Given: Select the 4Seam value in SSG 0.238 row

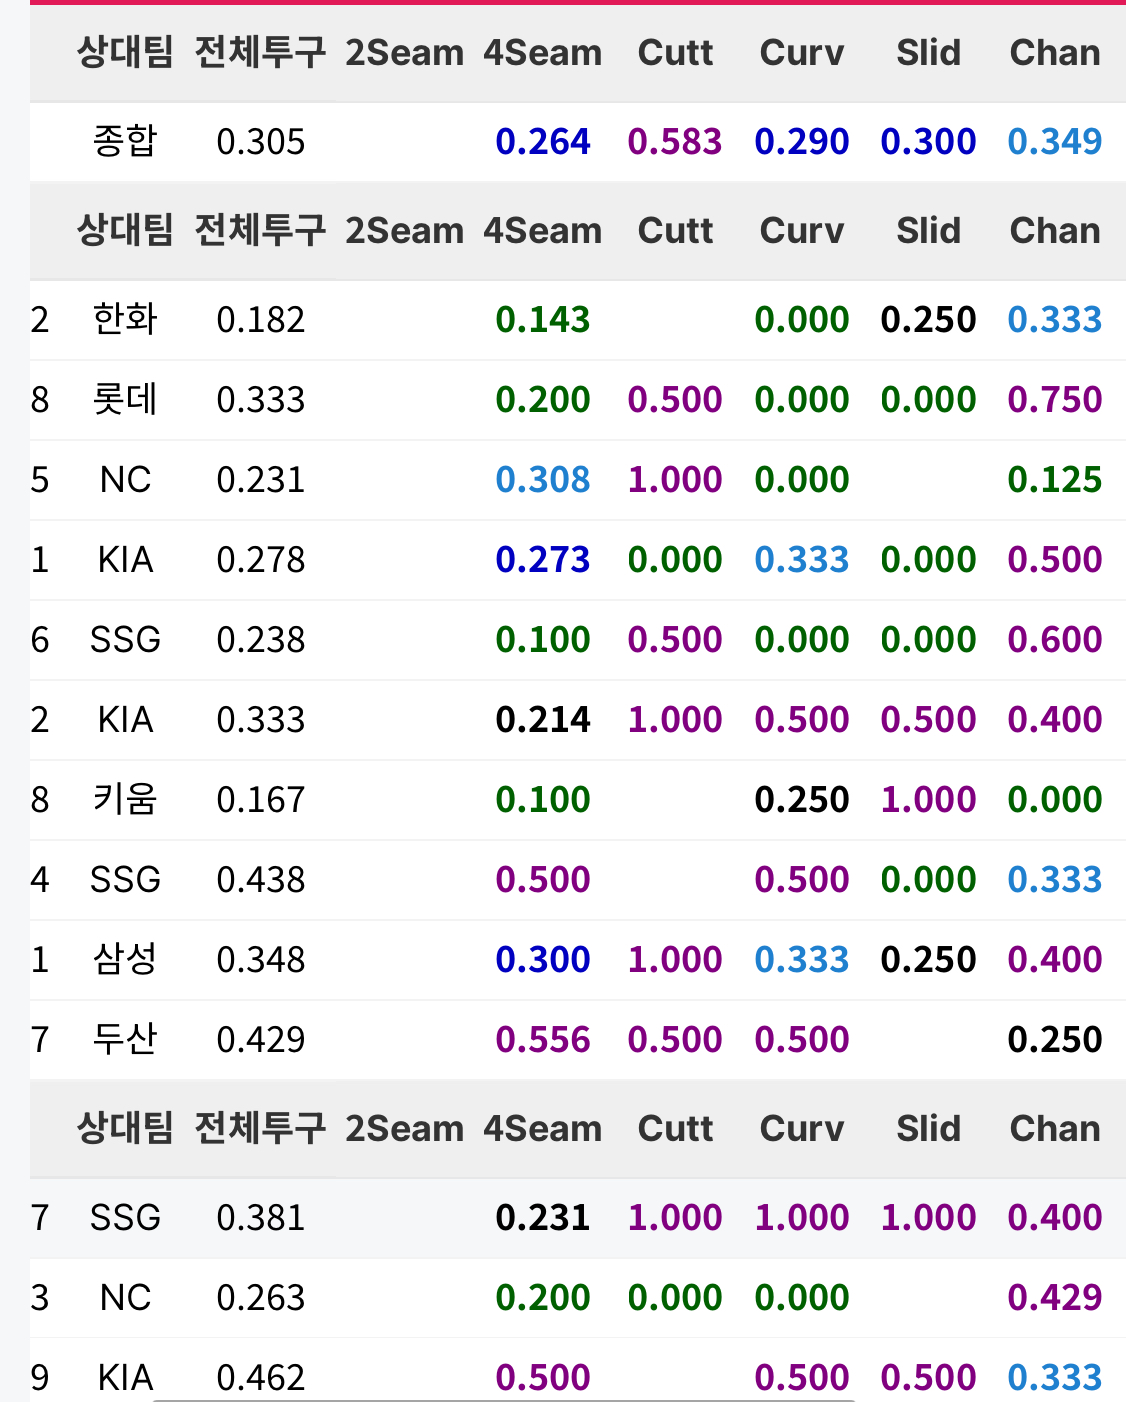Looking at the screenshot, I should [x=543, y=640].
